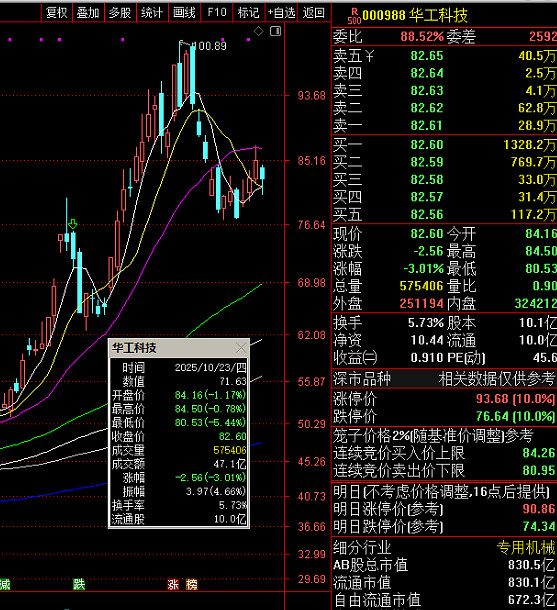
Task: Click the 买二 price 82.59
Action: point(427,162)
